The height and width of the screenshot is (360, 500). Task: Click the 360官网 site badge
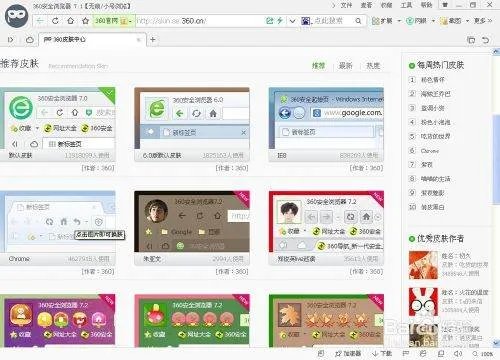[113, 21]
